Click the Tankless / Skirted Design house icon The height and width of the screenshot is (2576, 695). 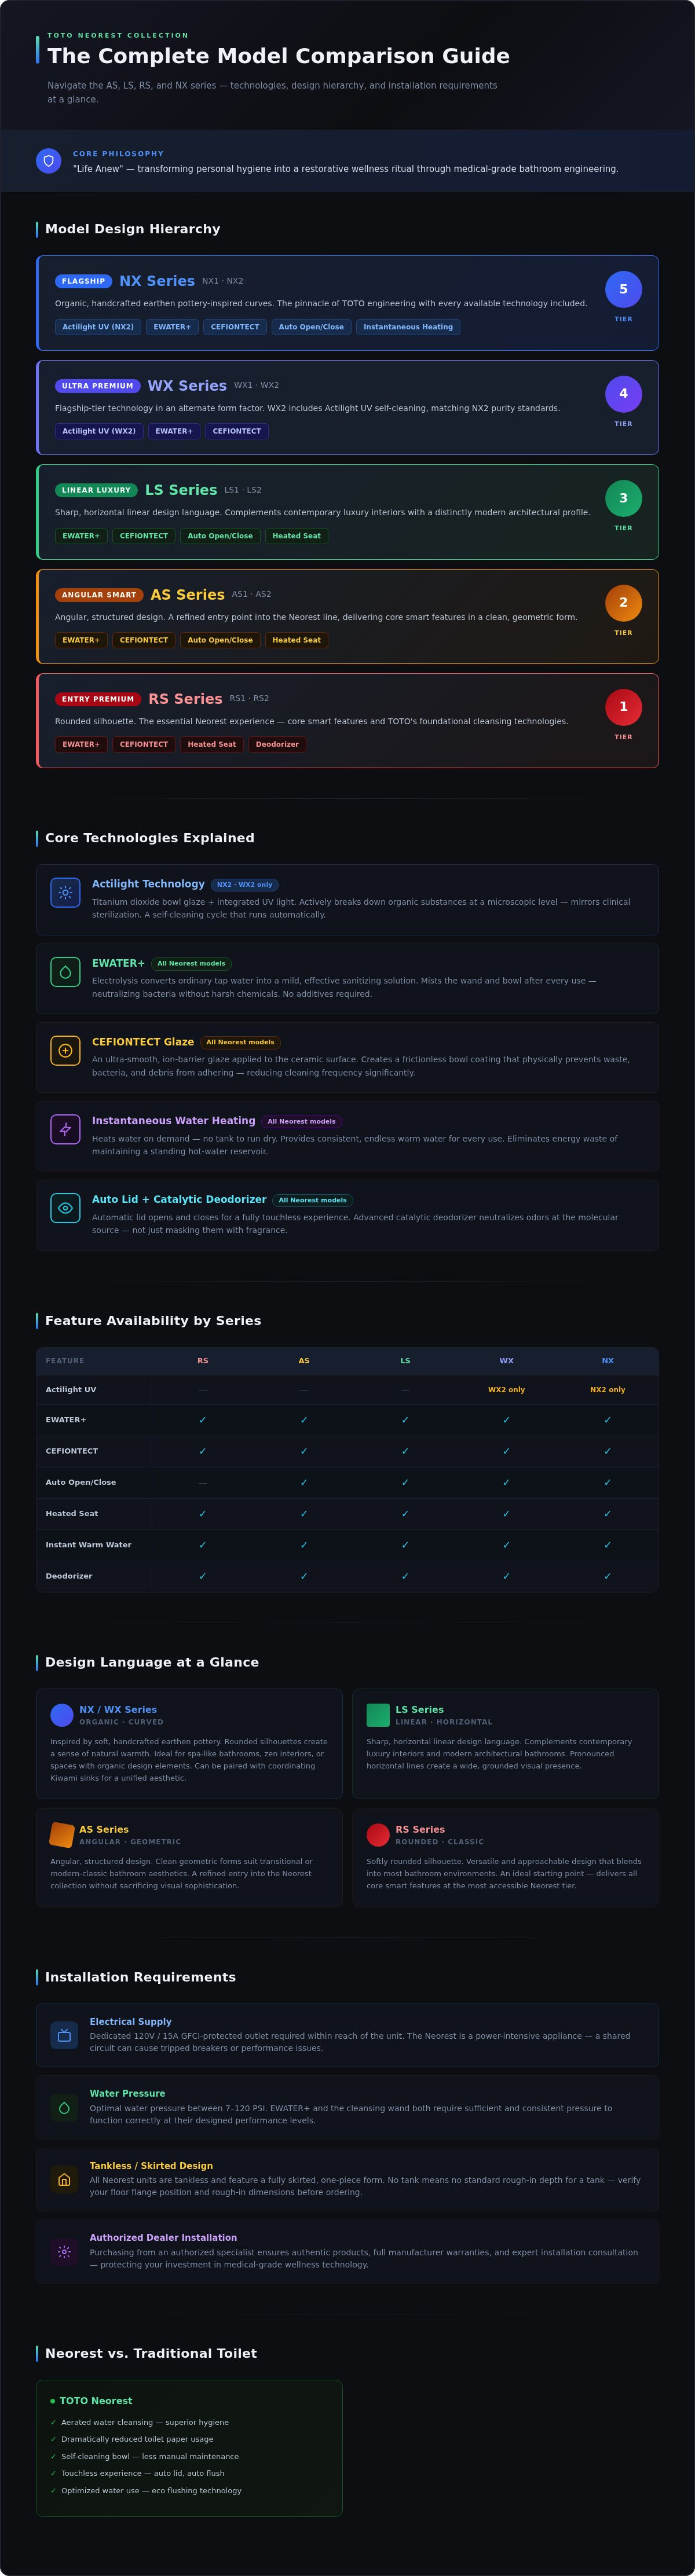coord(64,2179)
